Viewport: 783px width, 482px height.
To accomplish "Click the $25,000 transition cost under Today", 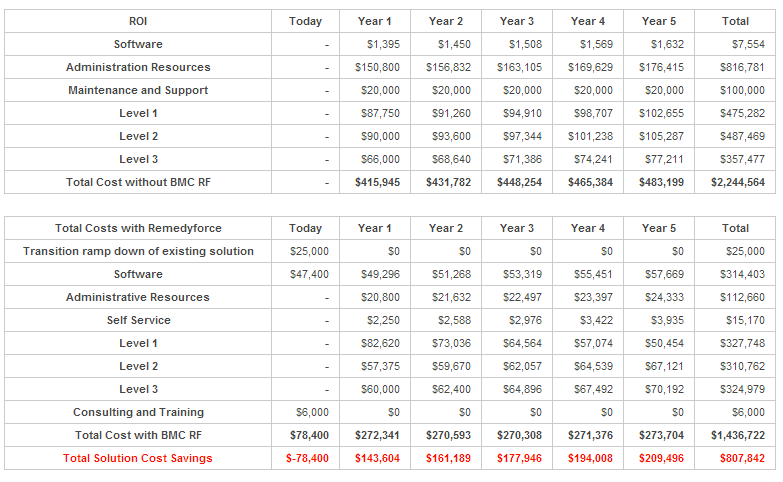I will pyautogui.click(x=309, y=251).
